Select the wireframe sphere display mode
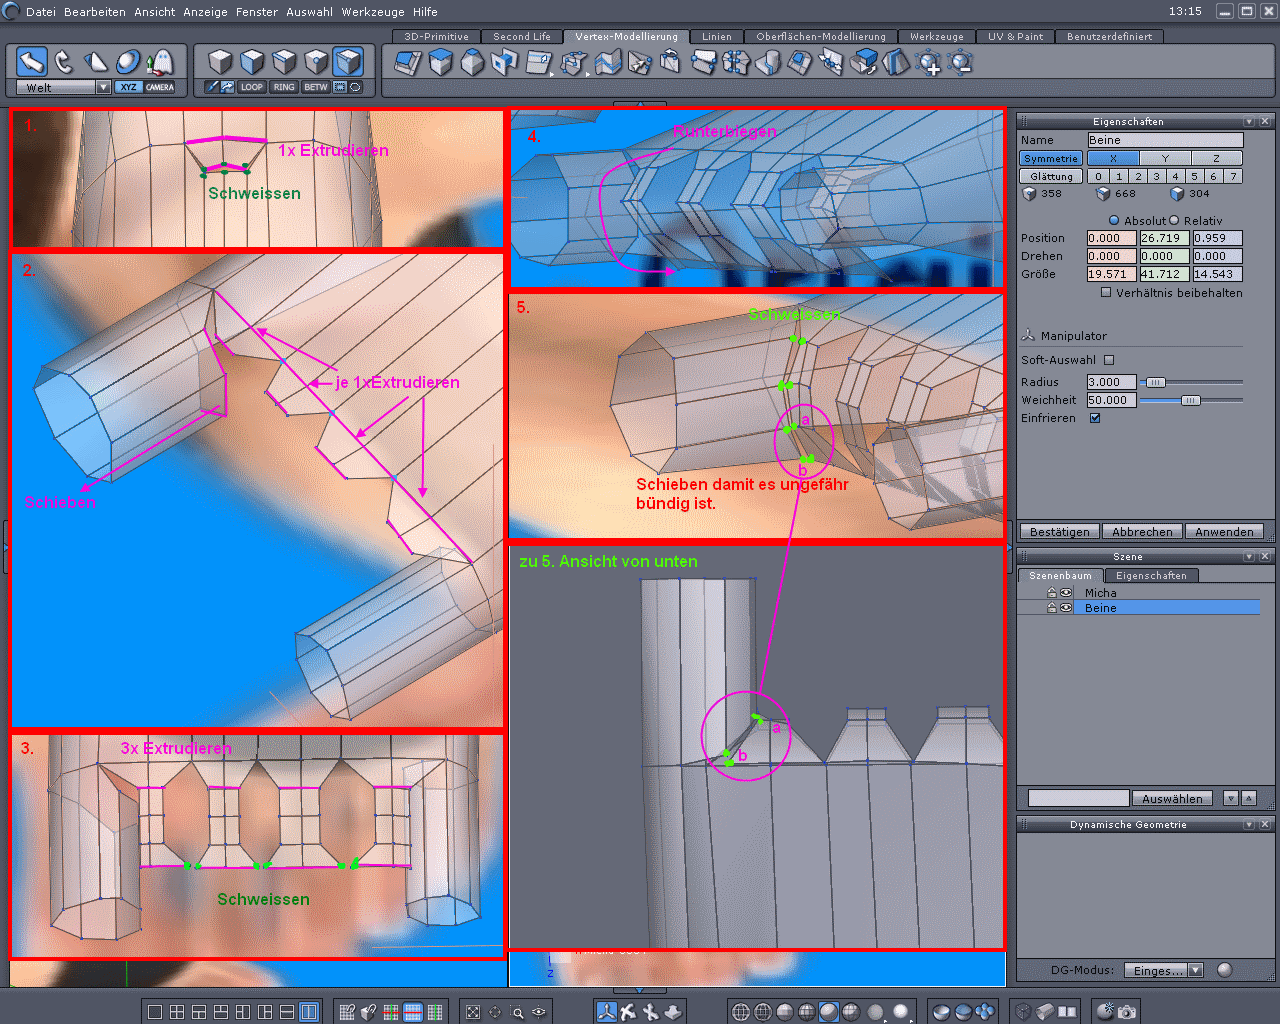The height and width of the screenshot is (1024, 1280). [x=741, y=1012]
